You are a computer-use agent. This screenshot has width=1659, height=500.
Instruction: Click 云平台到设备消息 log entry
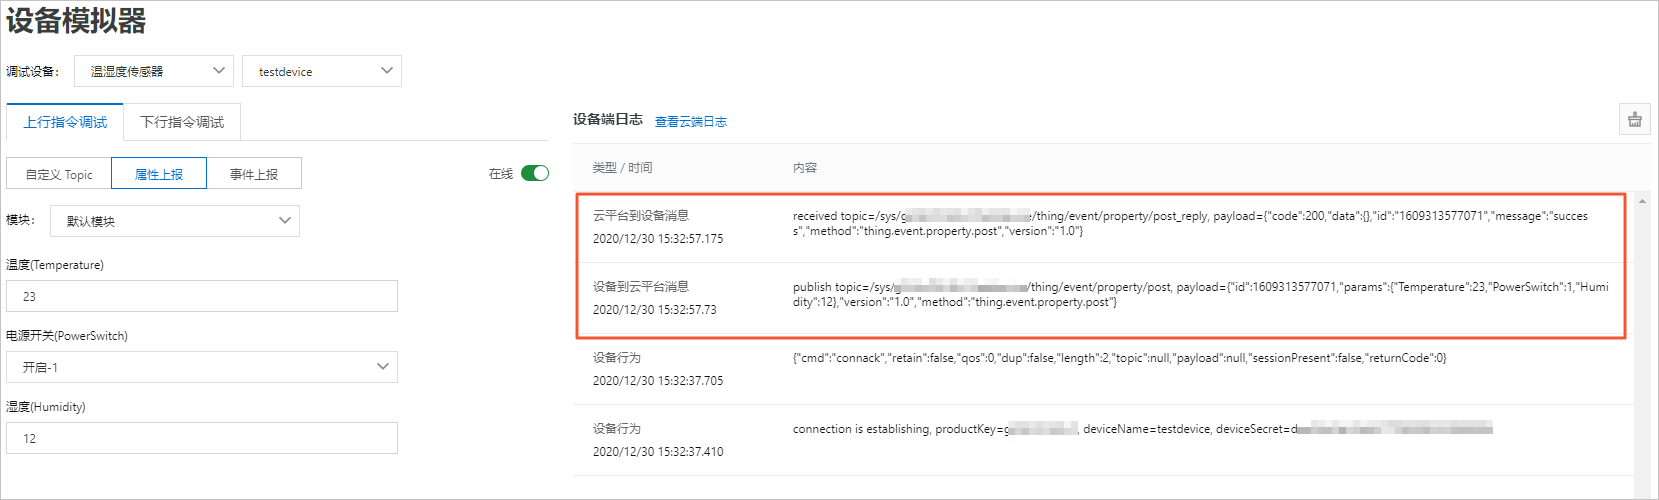pyautogui.click(x=641, y=216)
